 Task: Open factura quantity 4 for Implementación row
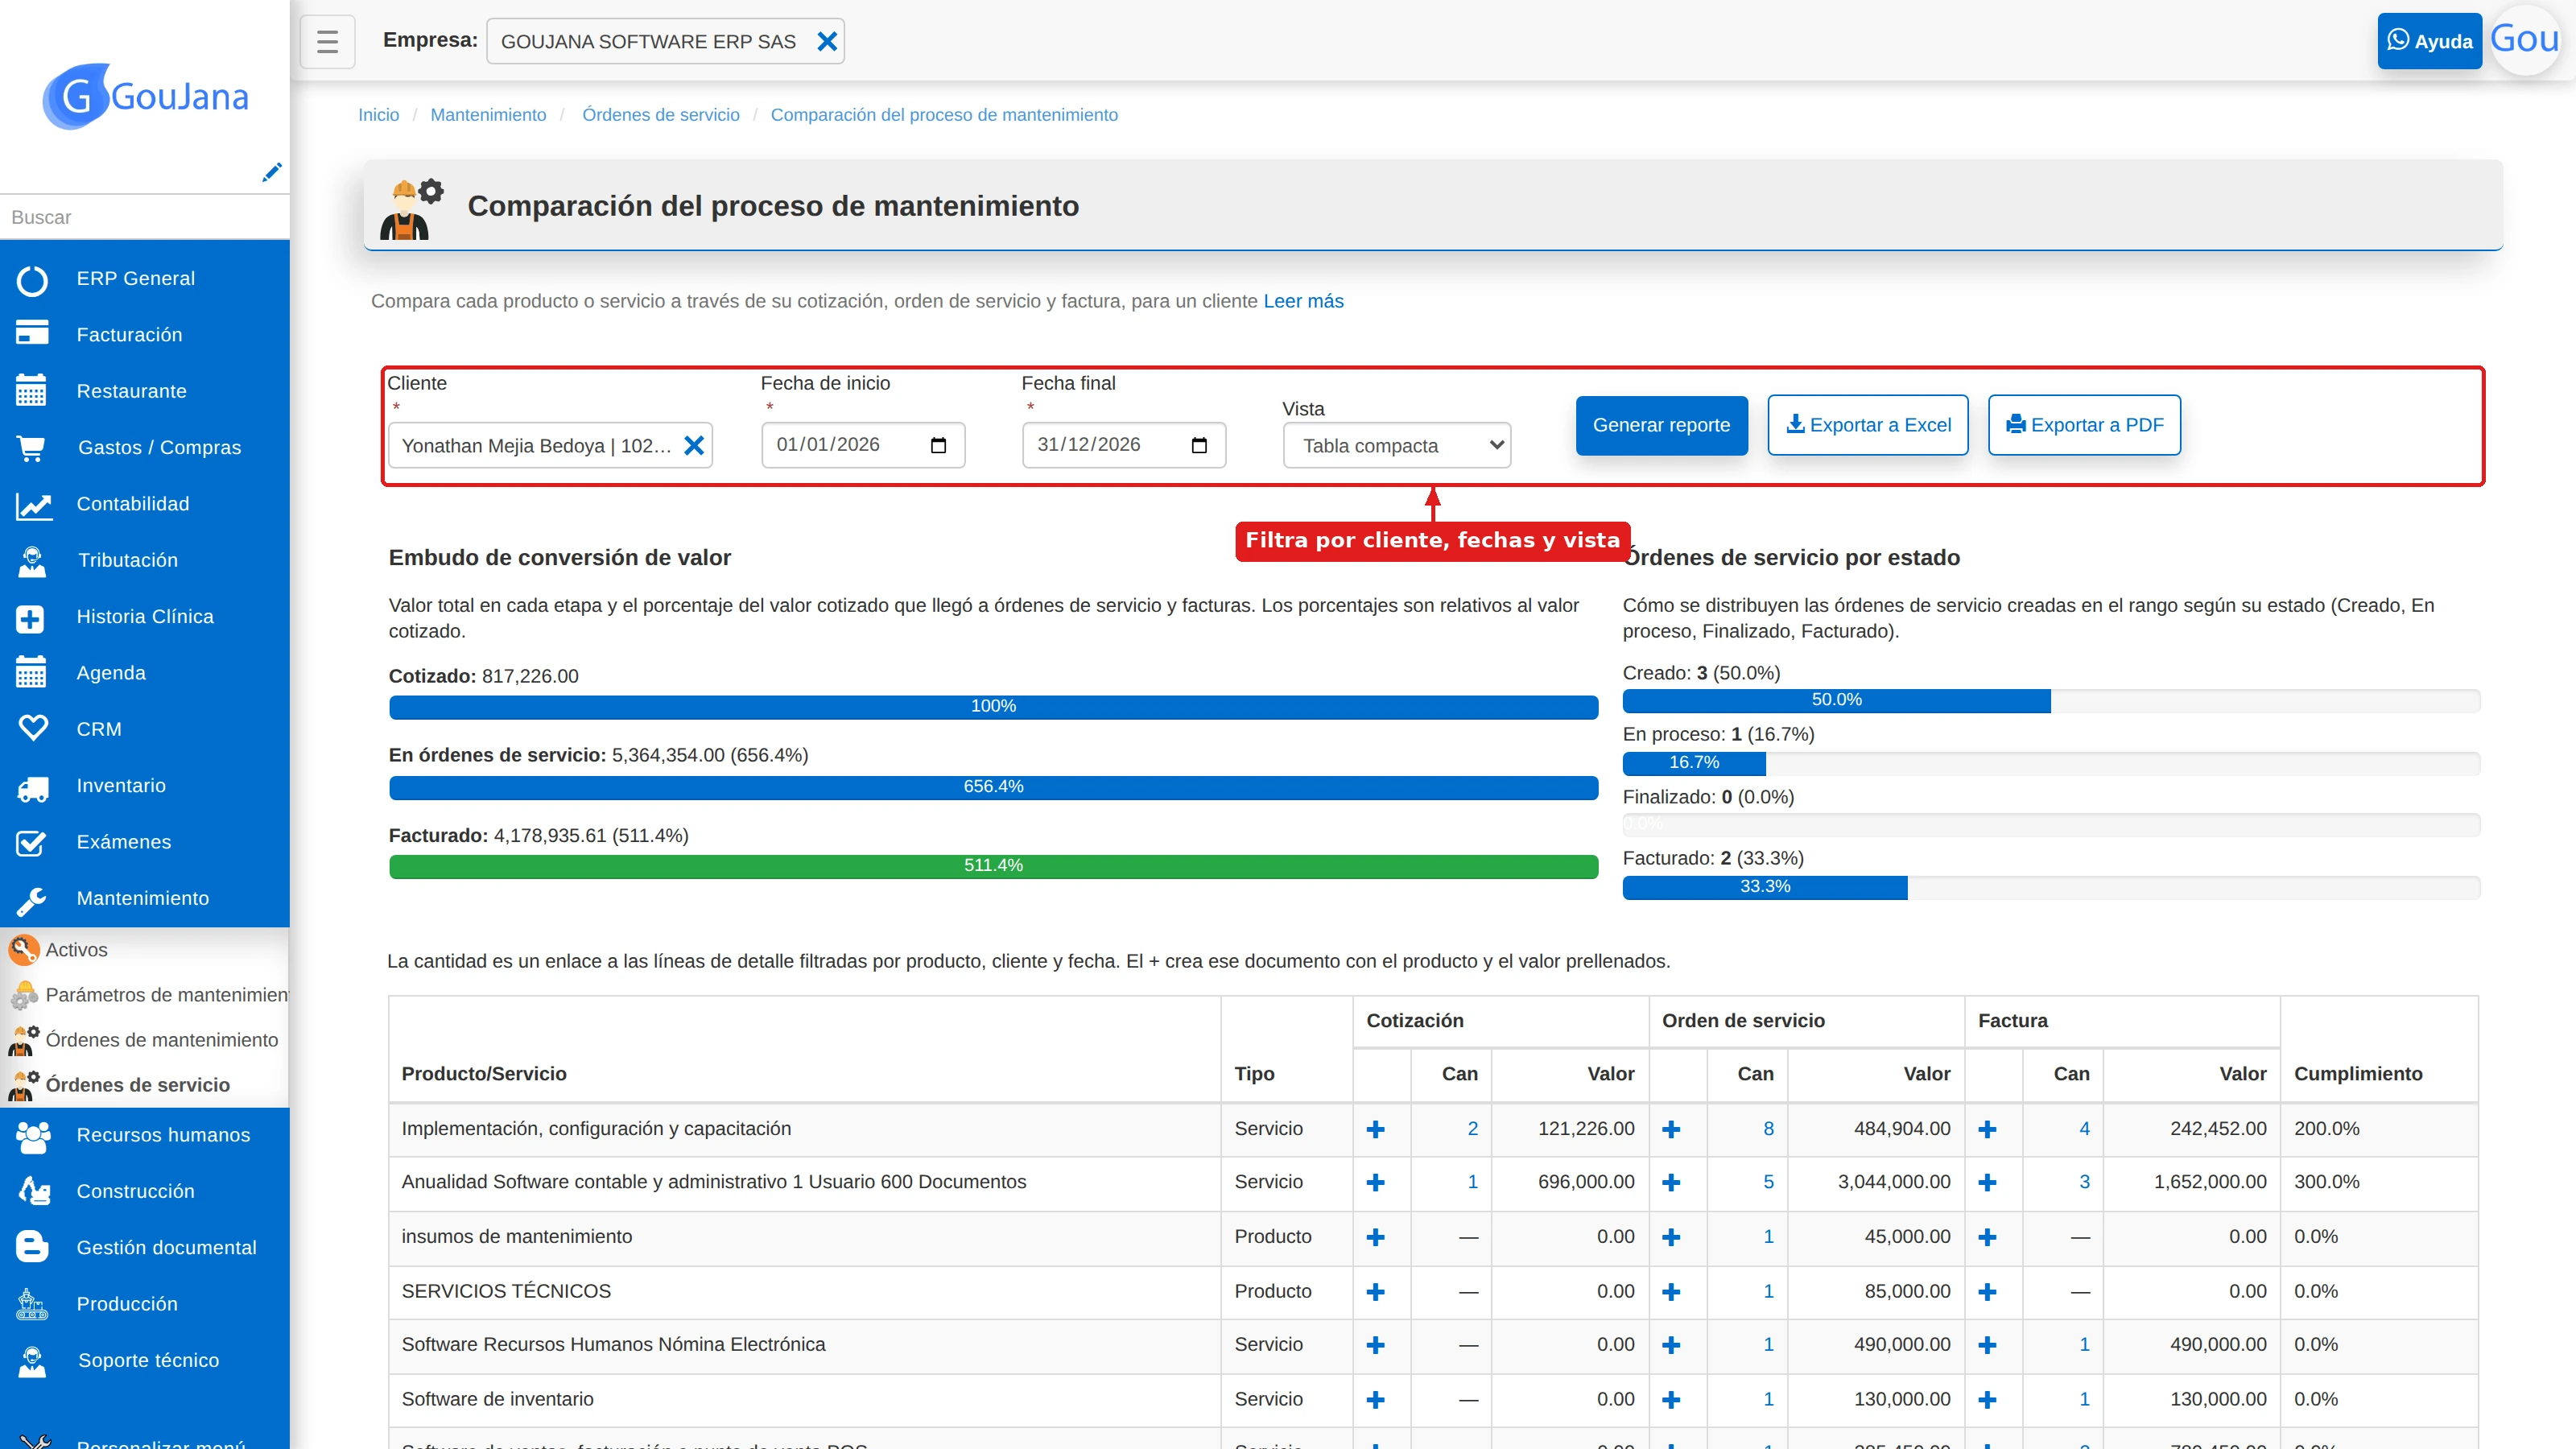click(2084, 1128)
